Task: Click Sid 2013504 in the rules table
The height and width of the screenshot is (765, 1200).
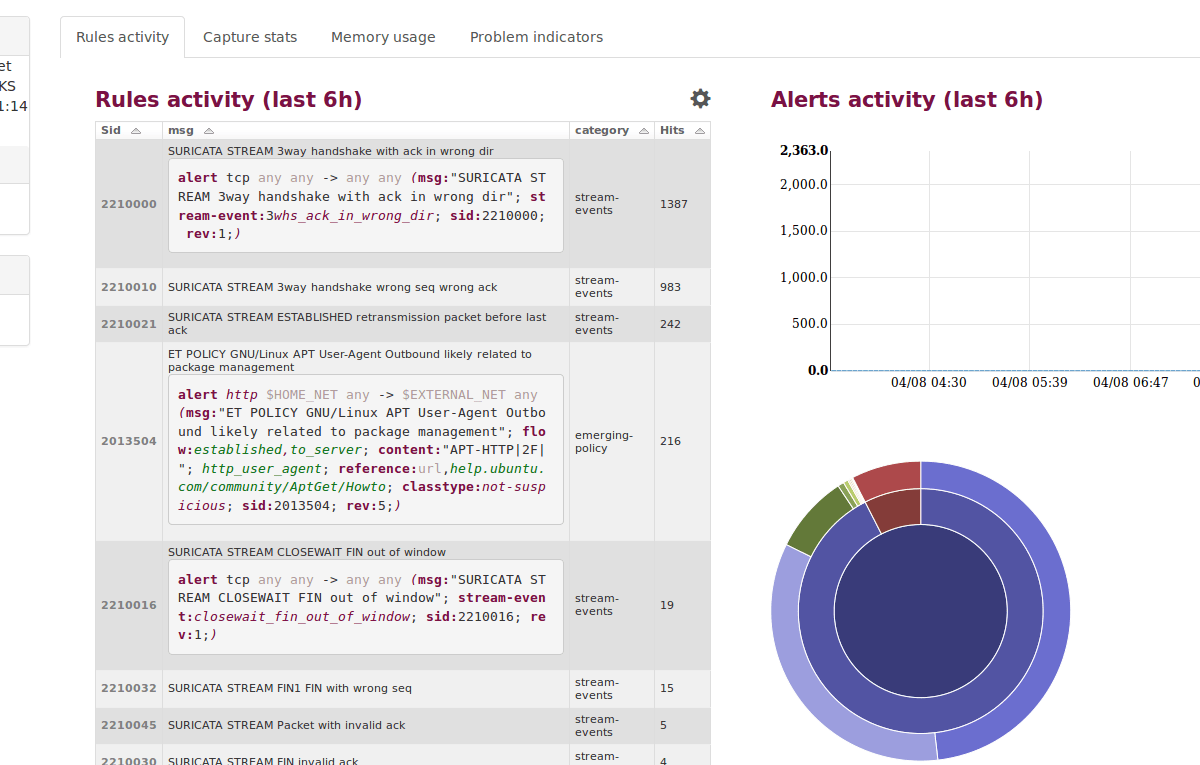Action: [129, 441]
